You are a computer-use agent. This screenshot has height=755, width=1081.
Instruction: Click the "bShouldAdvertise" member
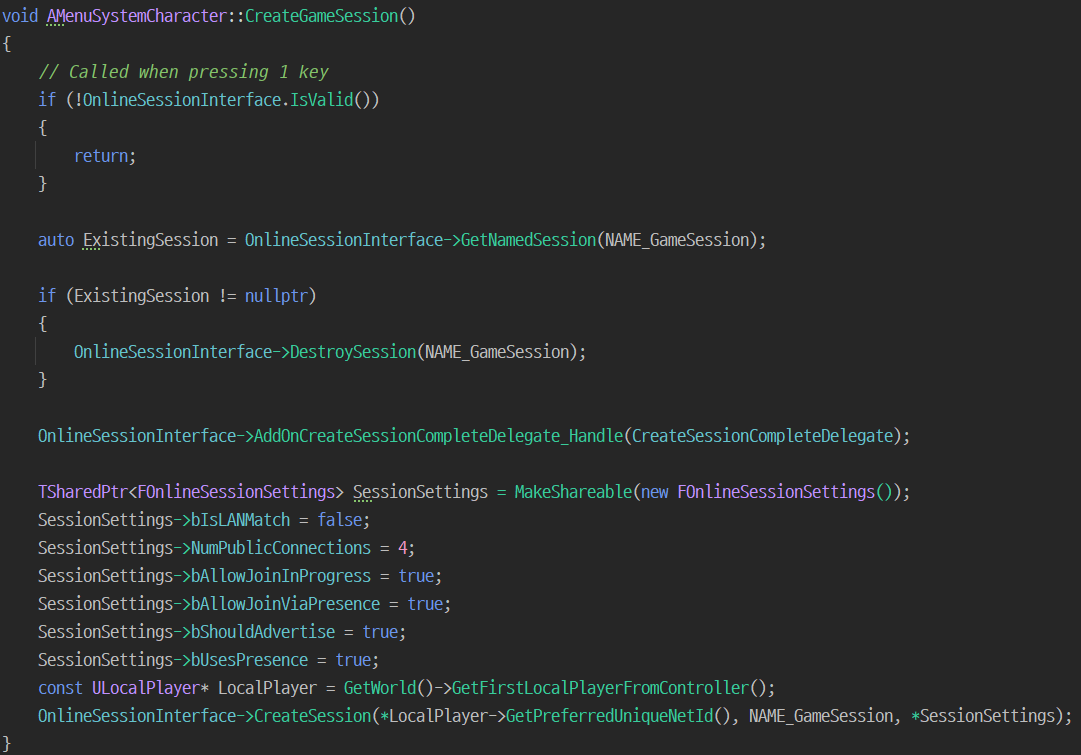click(x=263, y=632)
